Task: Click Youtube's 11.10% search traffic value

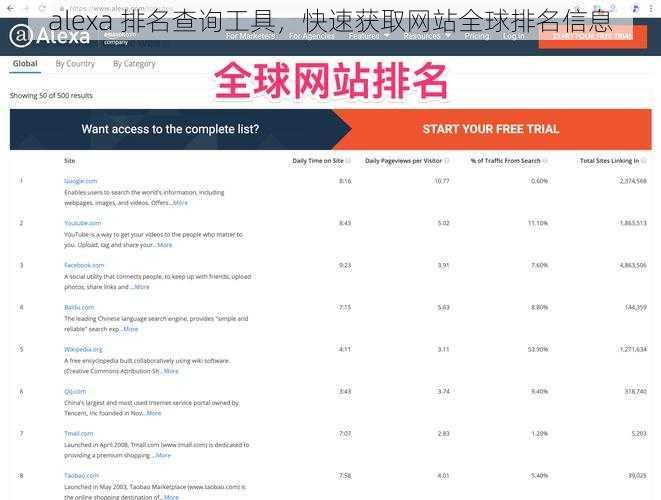Action: (538, 223)
